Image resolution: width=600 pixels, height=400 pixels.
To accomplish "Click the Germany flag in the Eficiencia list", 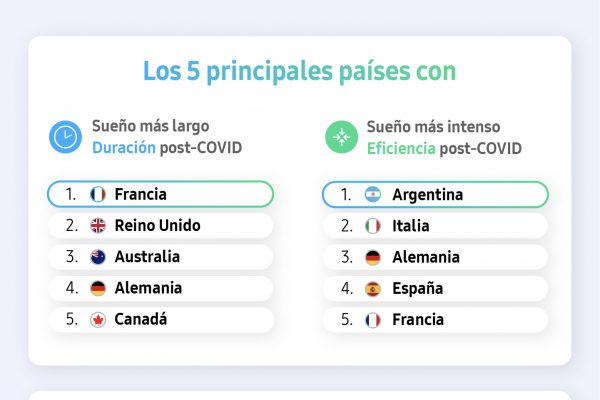I will [x=373, y=257].
